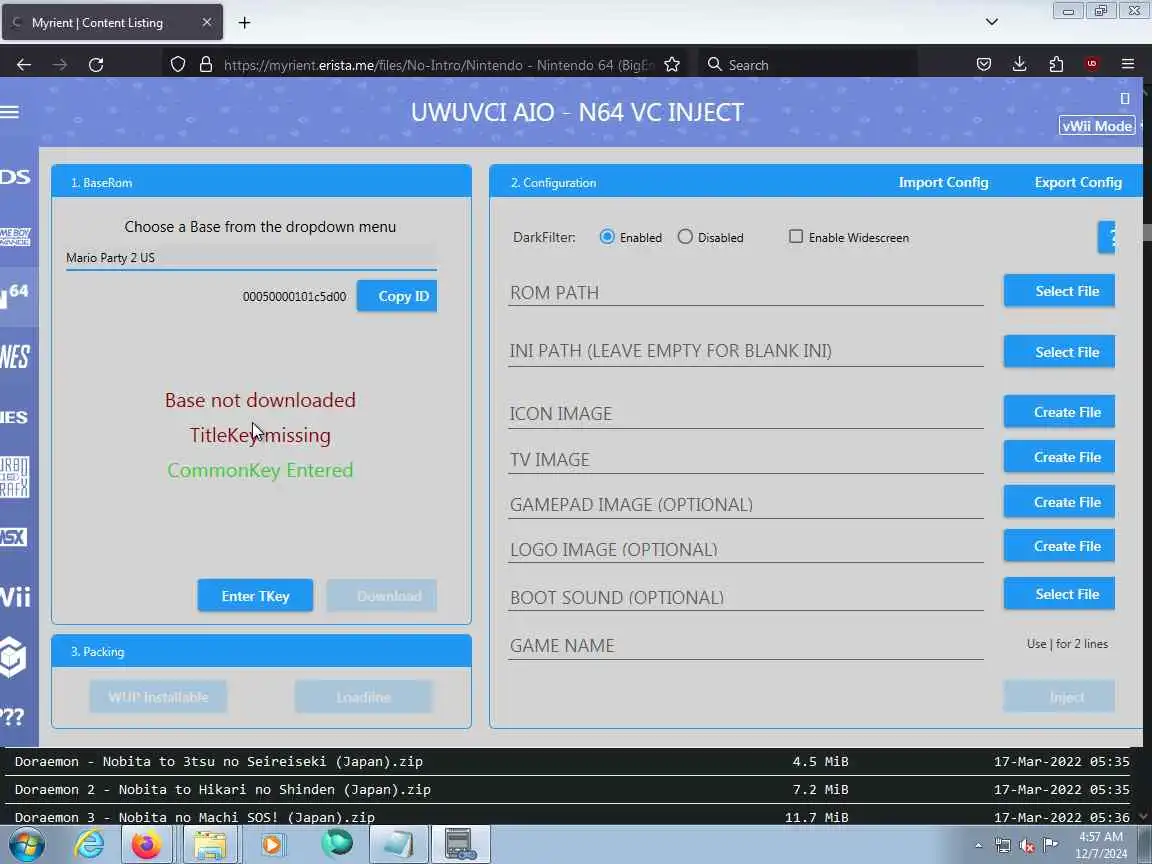Select the TurboGrafx console icon
1152x864 pixels.
point(15,477)
